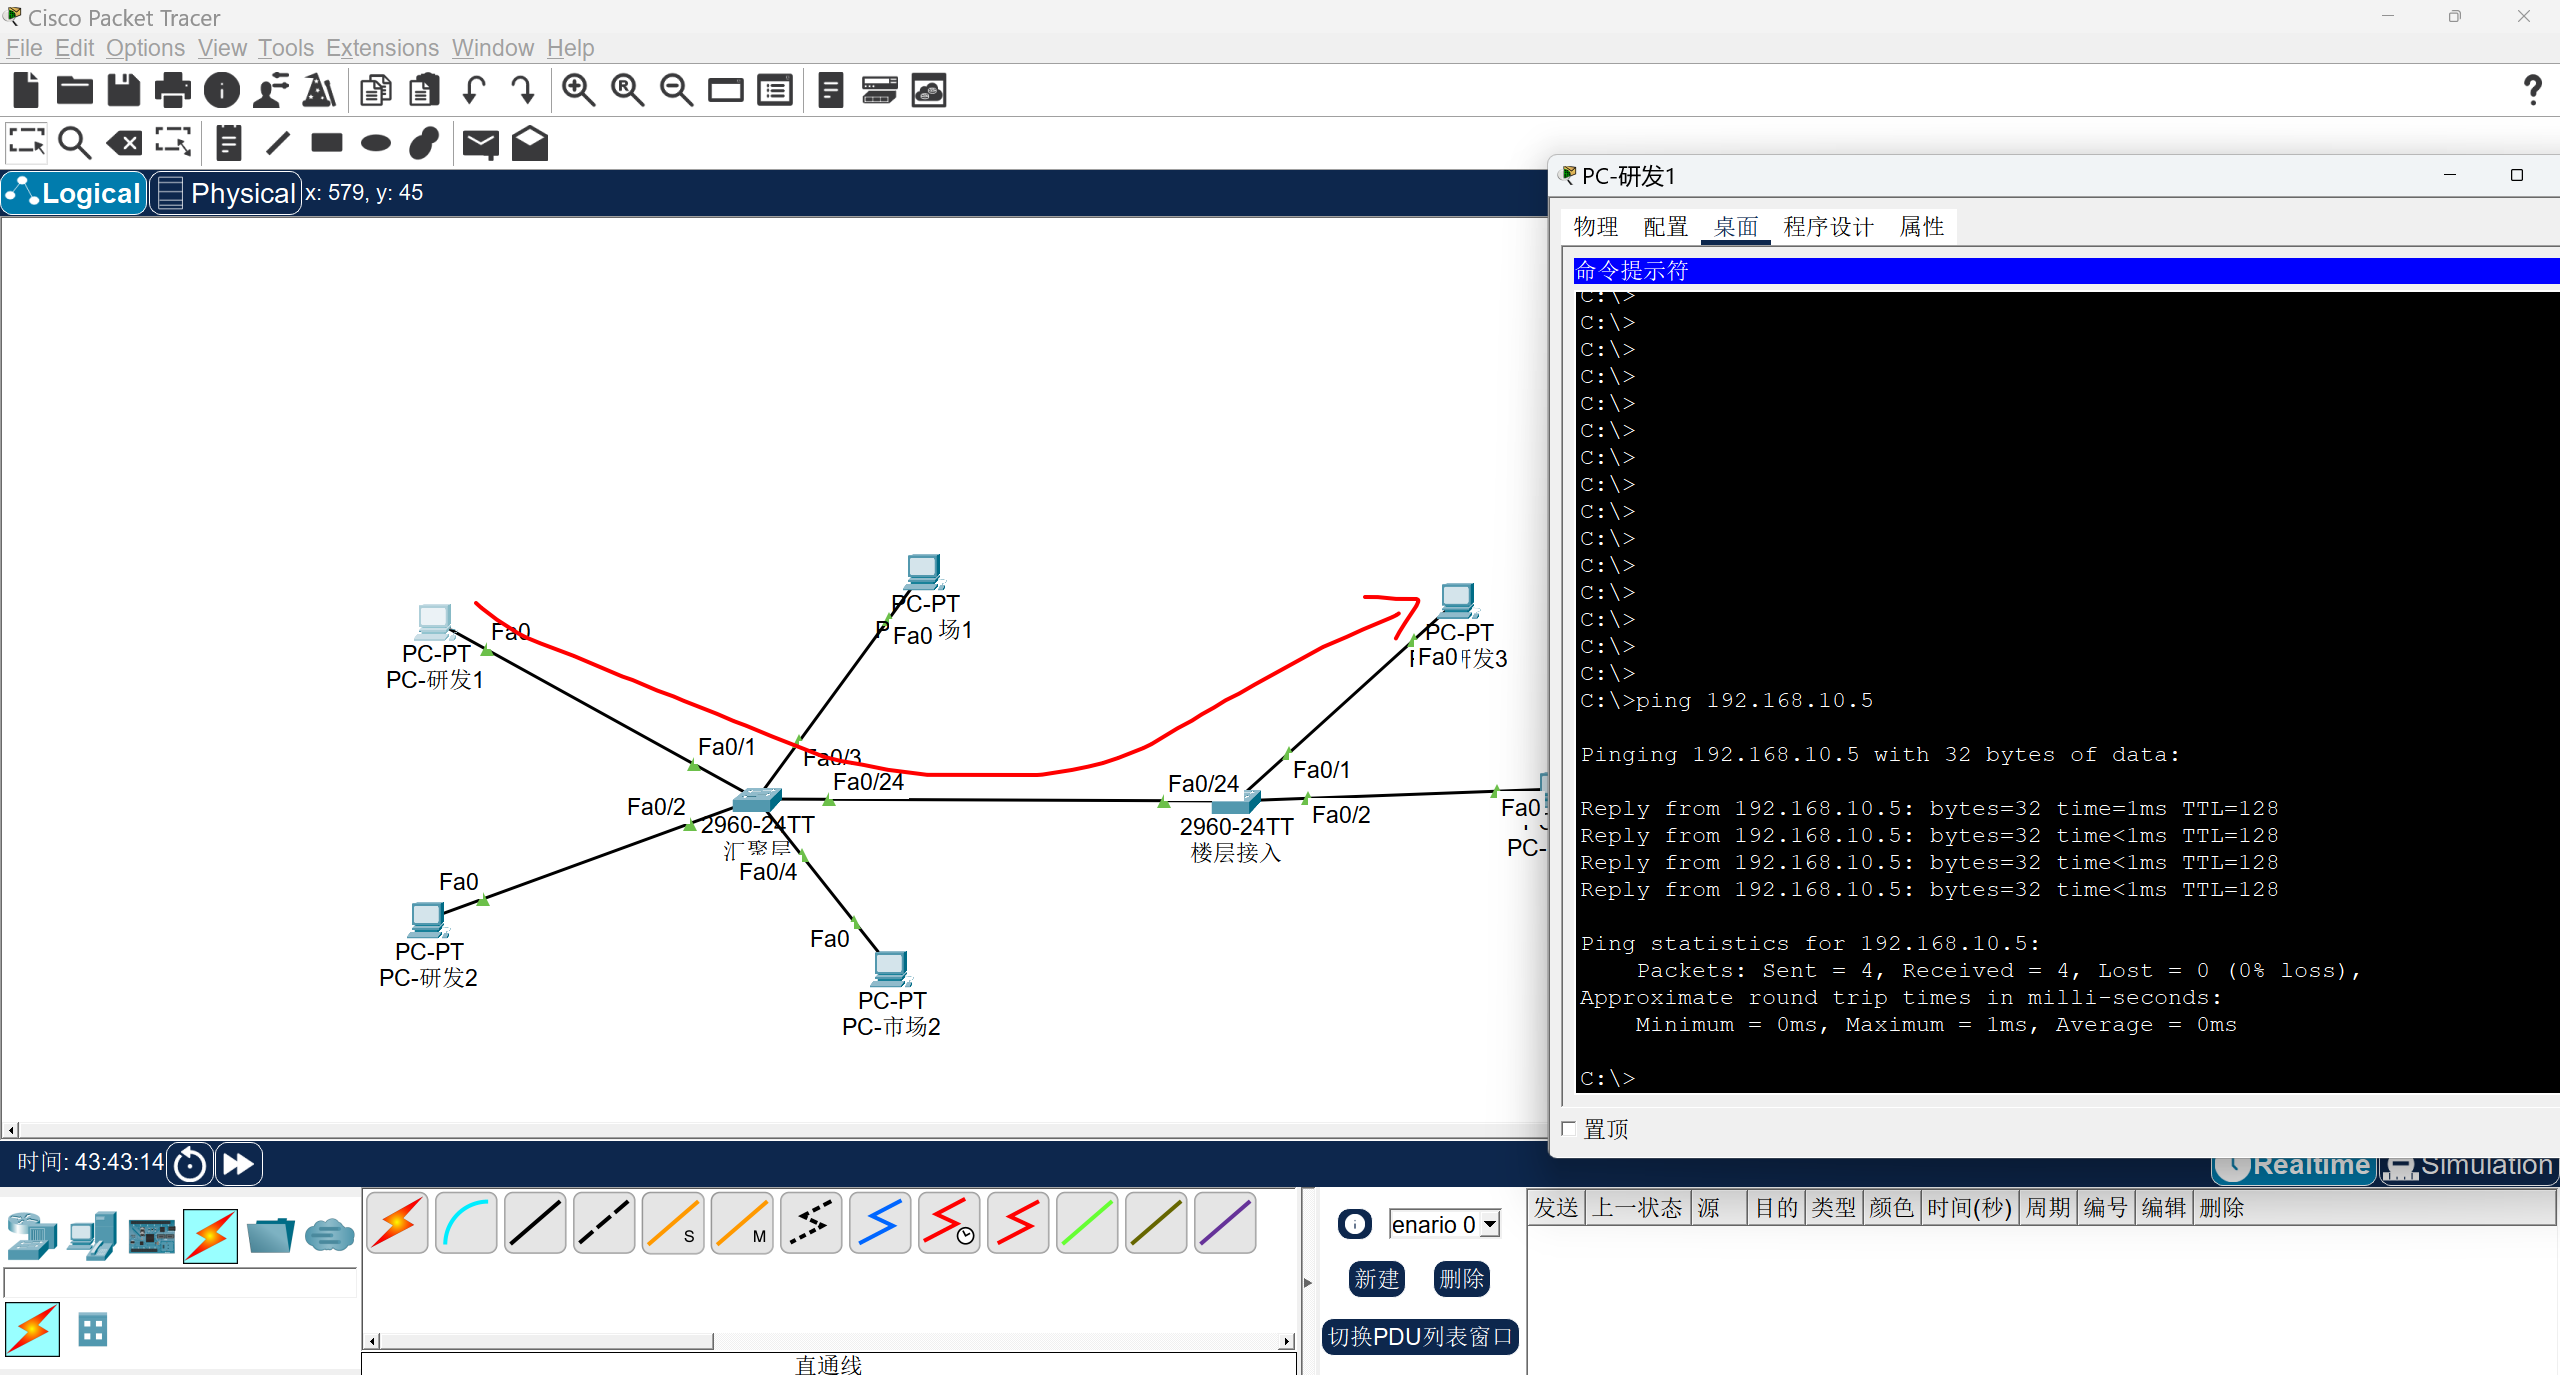This screenshot has width=2560, height=1375.
Task: Open the Network Information icon
Action: tap(222, 91)
